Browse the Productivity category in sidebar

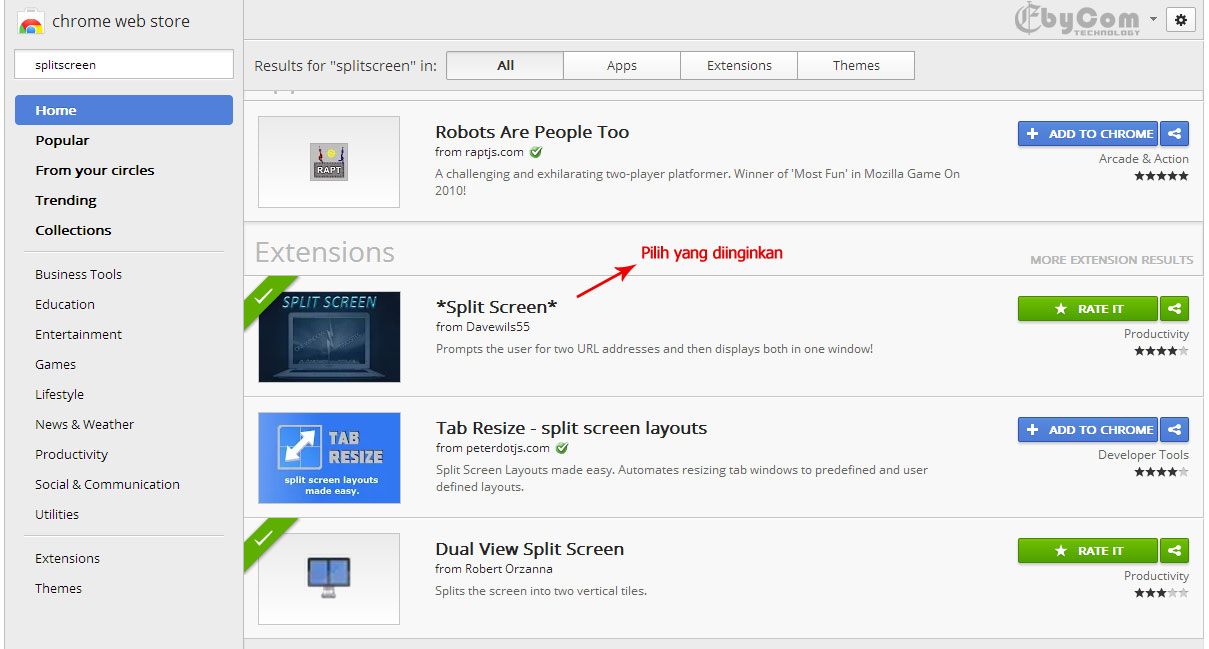tap(71, 454)
